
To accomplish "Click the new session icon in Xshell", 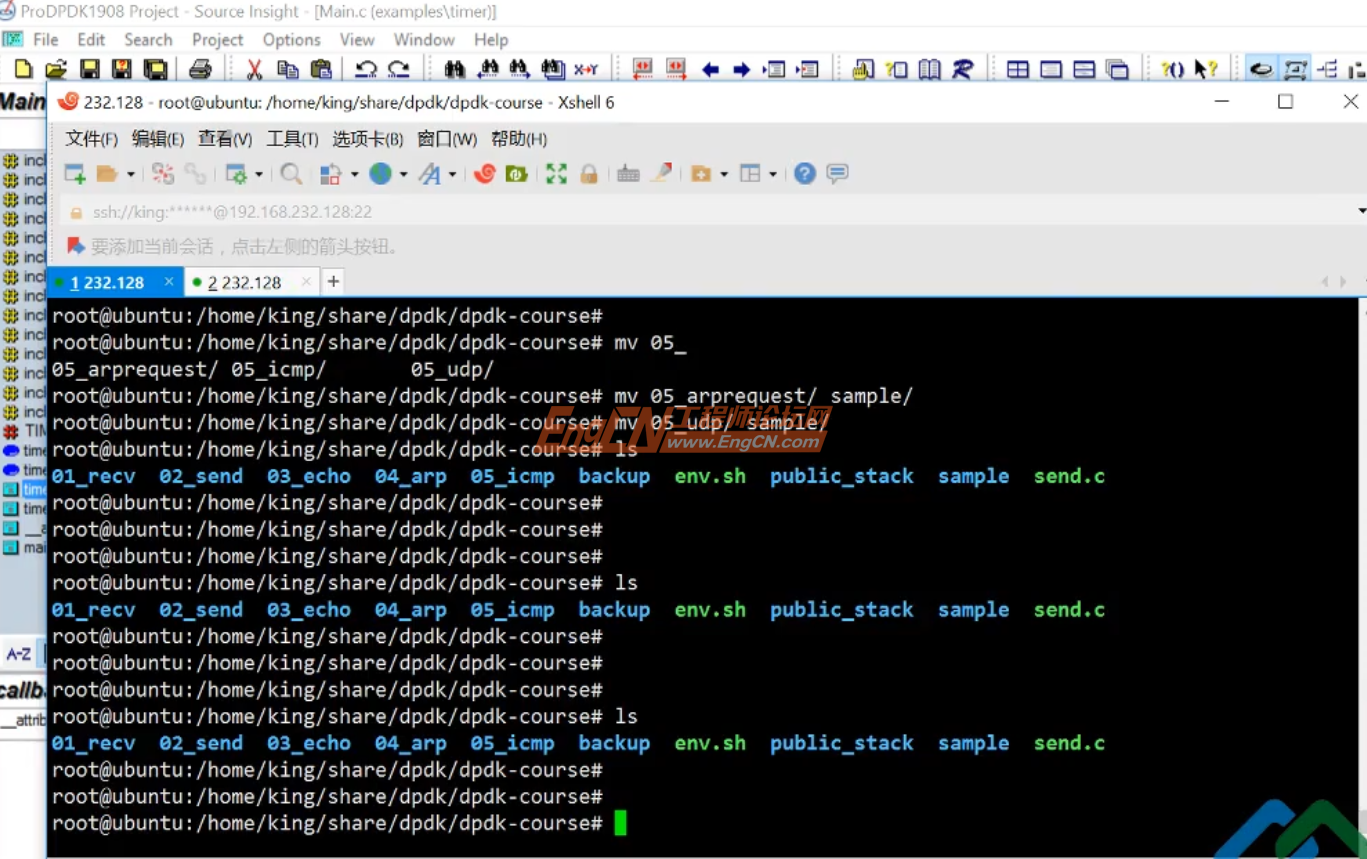I will (75, 174).
